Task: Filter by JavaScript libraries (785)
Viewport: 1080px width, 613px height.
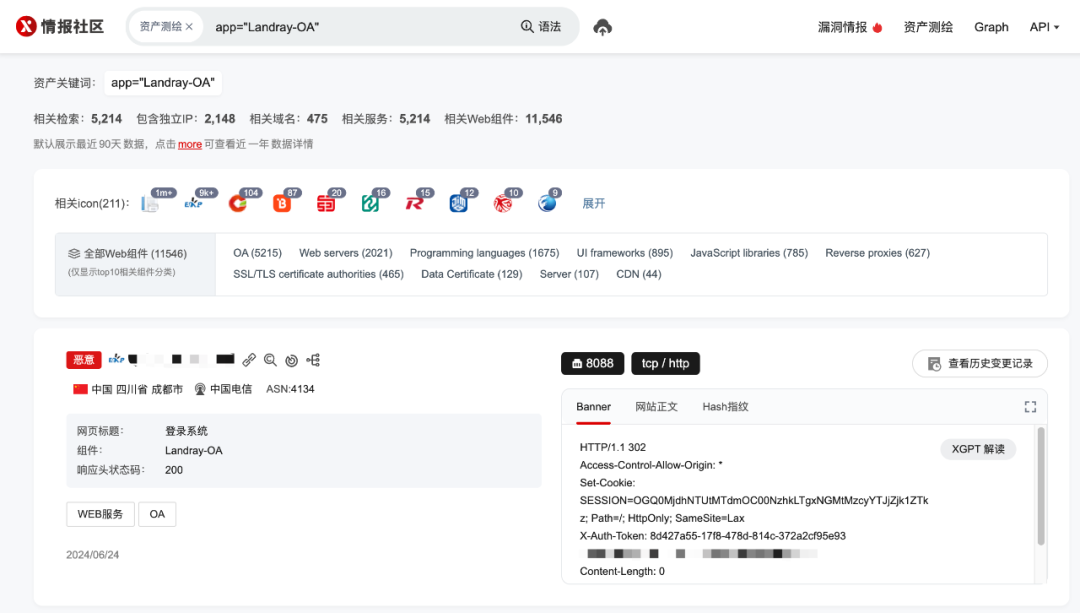Action: 749,253
